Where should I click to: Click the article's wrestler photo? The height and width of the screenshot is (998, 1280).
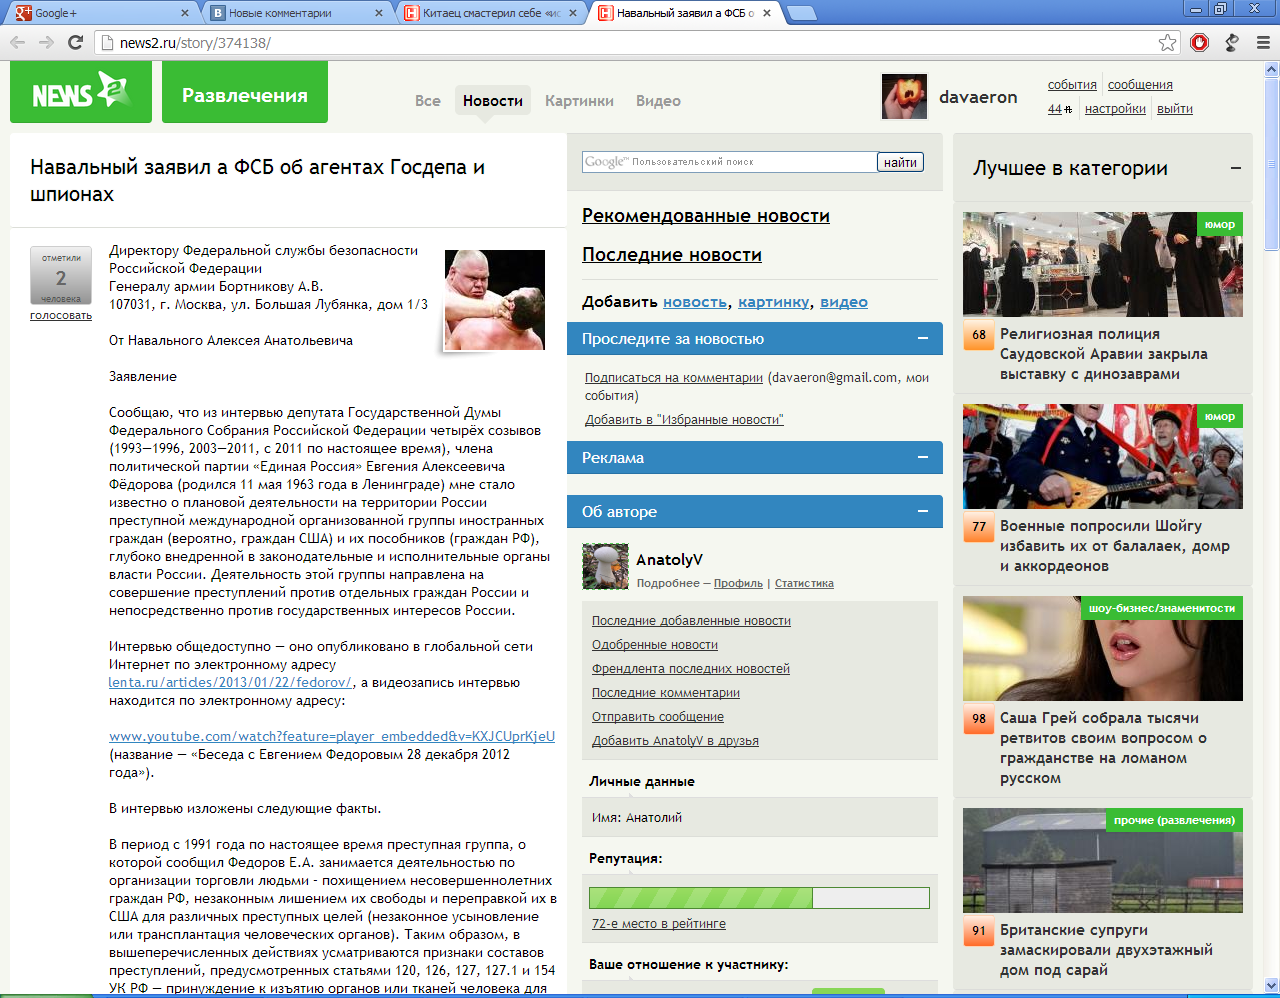pos(495,300)
